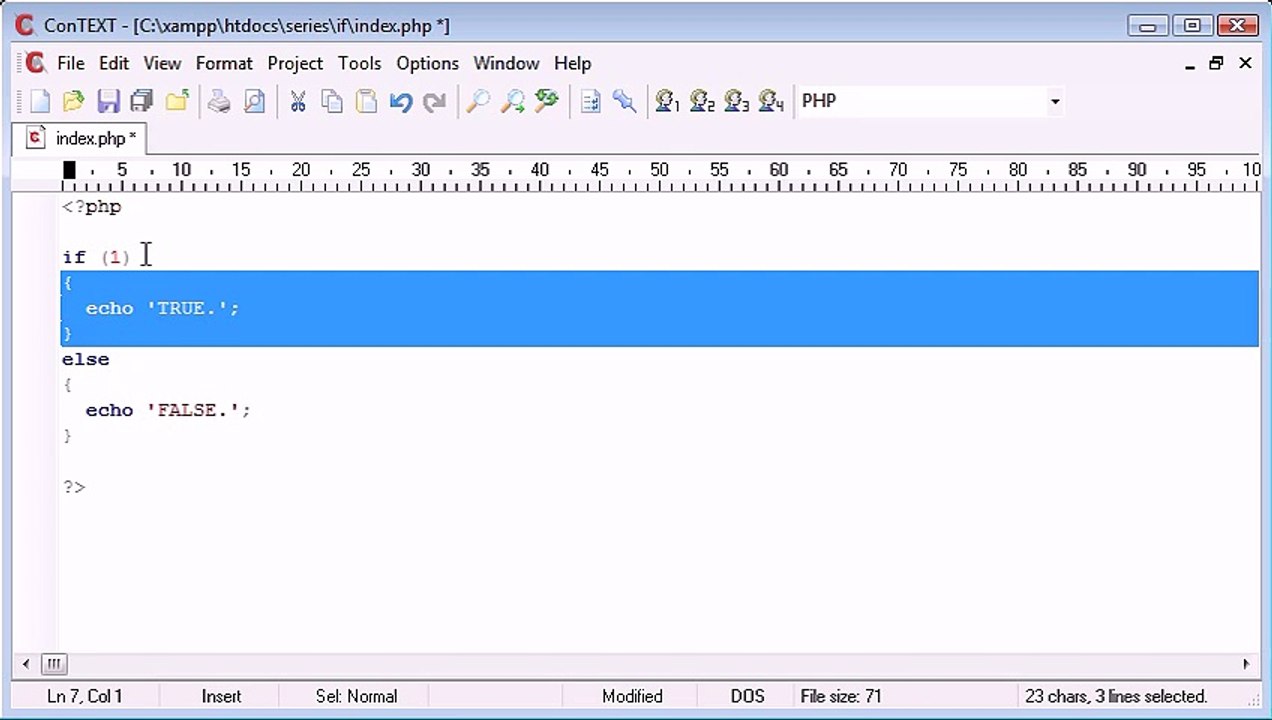
Task: Click the 'Sel: Normal' status panel
Action: coord(356,696)
